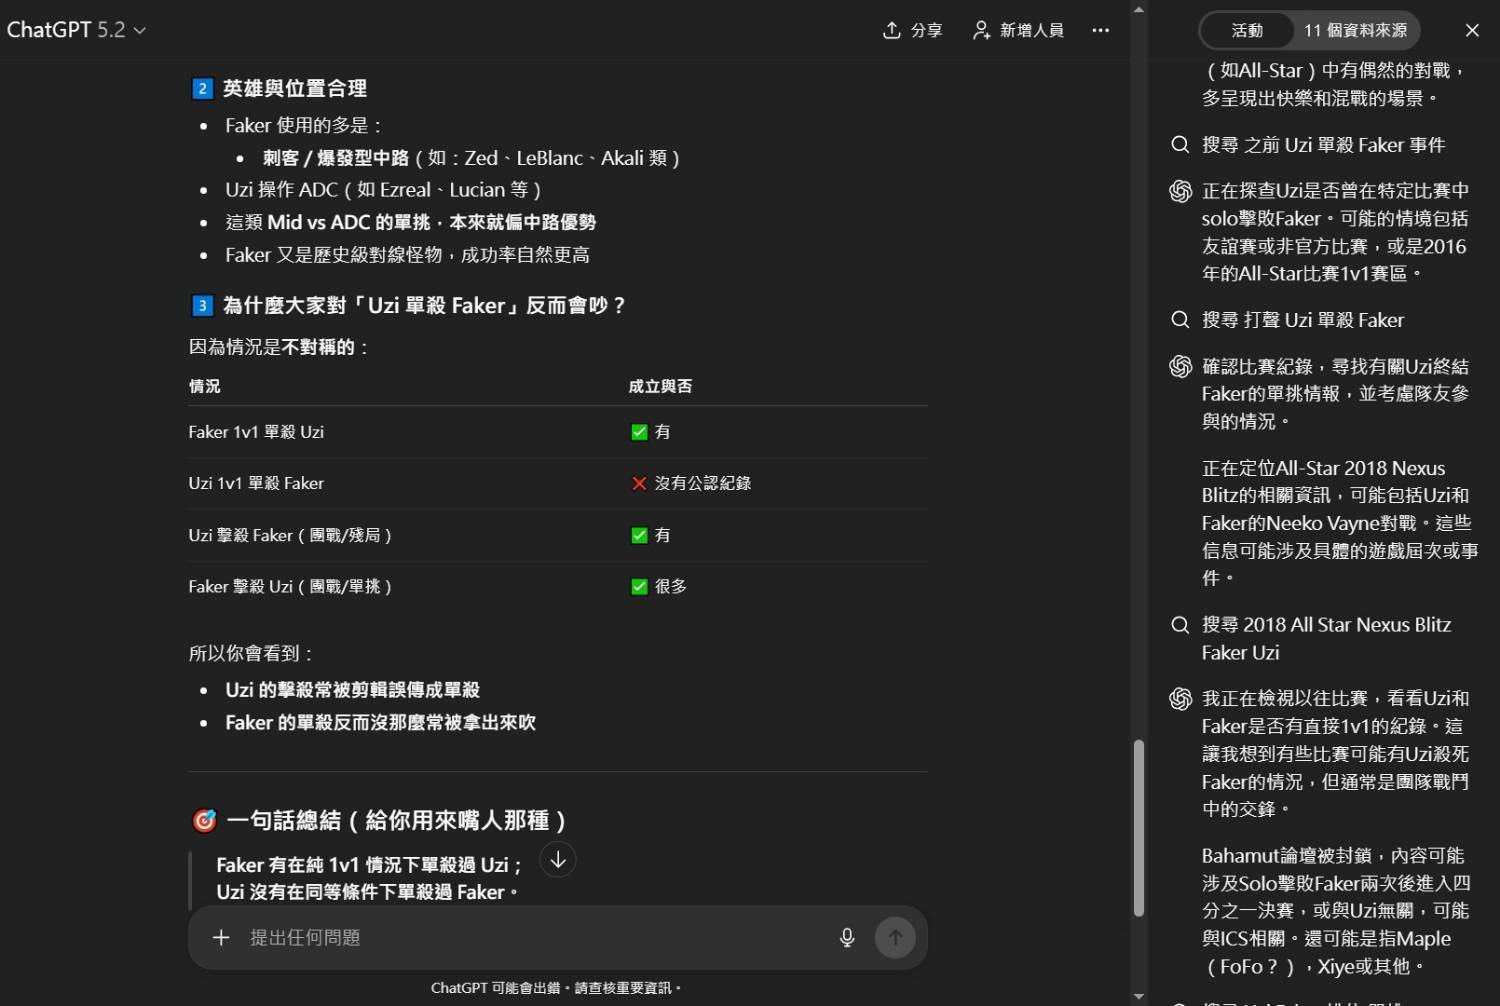The width and height of the screenshot is (1500, 1006).
Task: Close the activity side panel
Action: click(x=1472, y=30)
